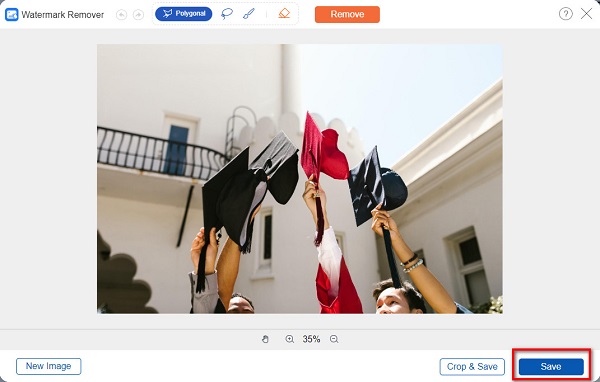Viewport: 600px width, 382px height.
Task: Select the Polygonal selection tool
Action: [x=183, y=14]
